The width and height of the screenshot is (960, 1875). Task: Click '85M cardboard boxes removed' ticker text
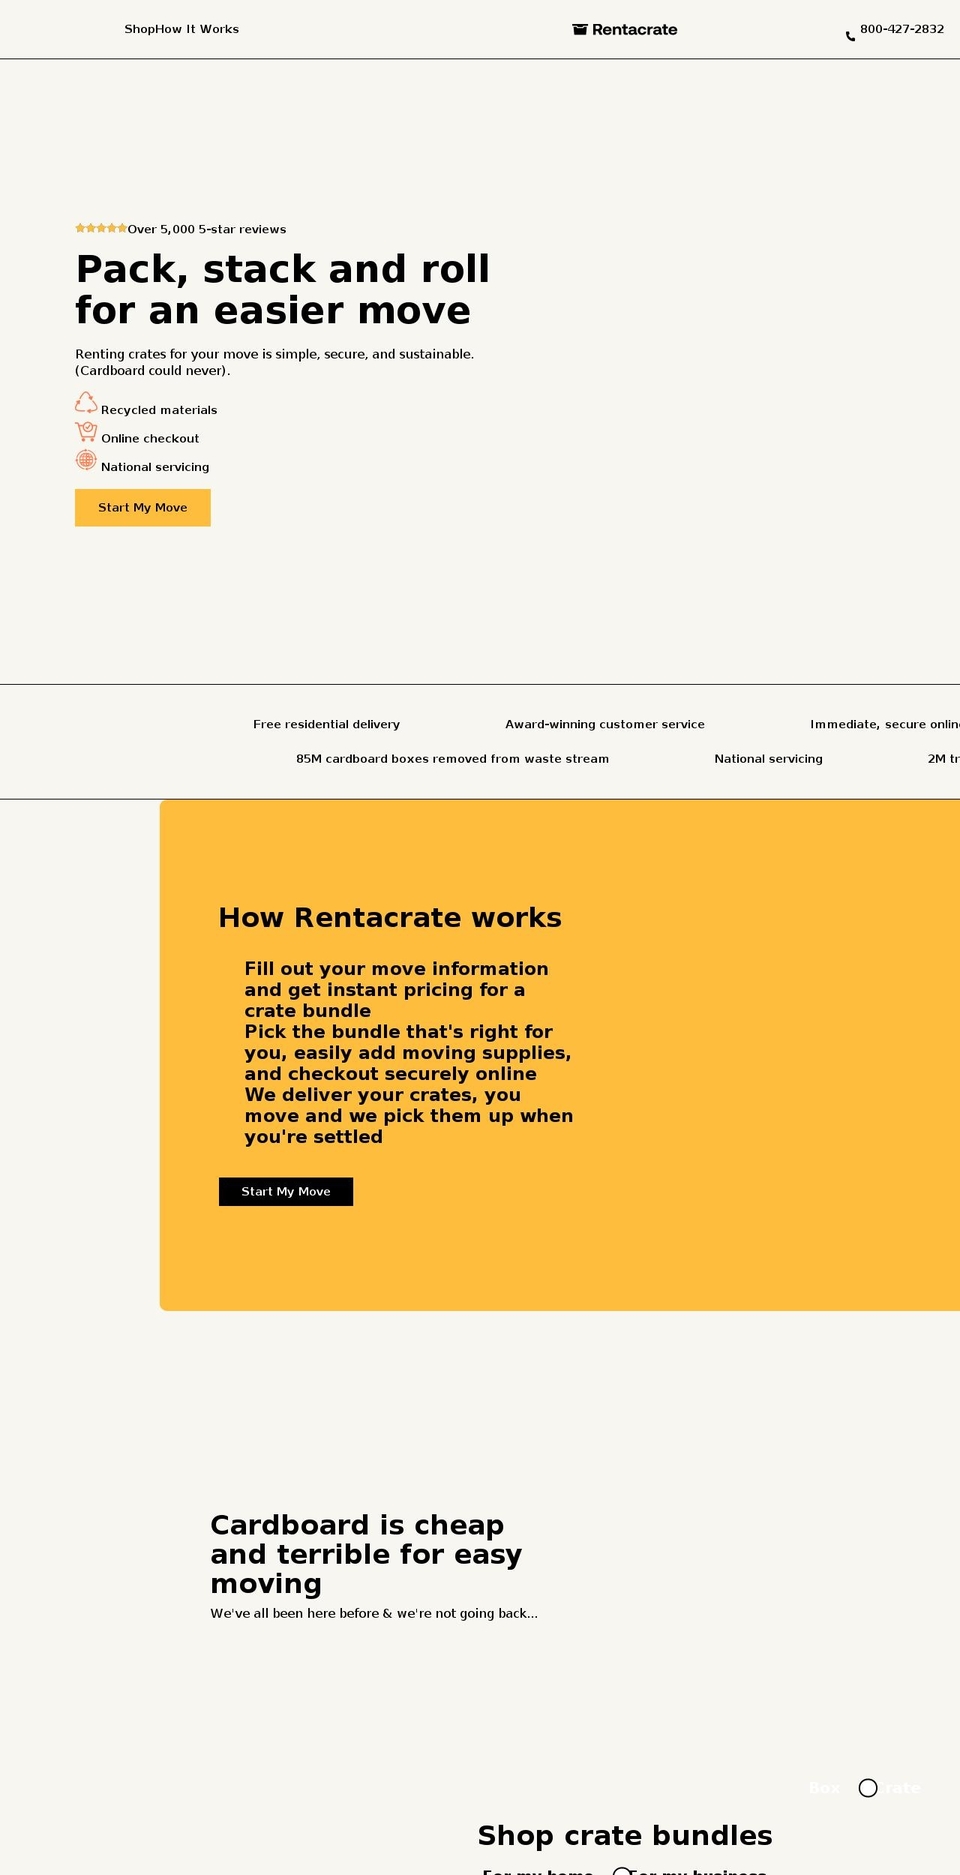pyautogui.click(x=452, y=759)
